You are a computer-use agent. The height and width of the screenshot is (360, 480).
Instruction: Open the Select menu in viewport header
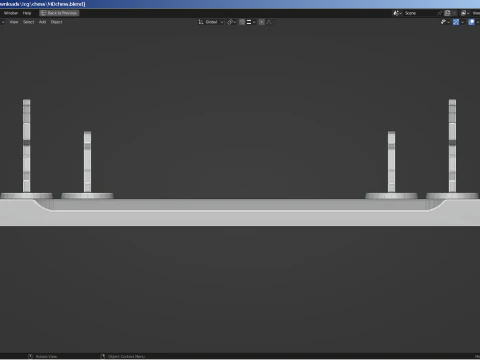[29, 22]
